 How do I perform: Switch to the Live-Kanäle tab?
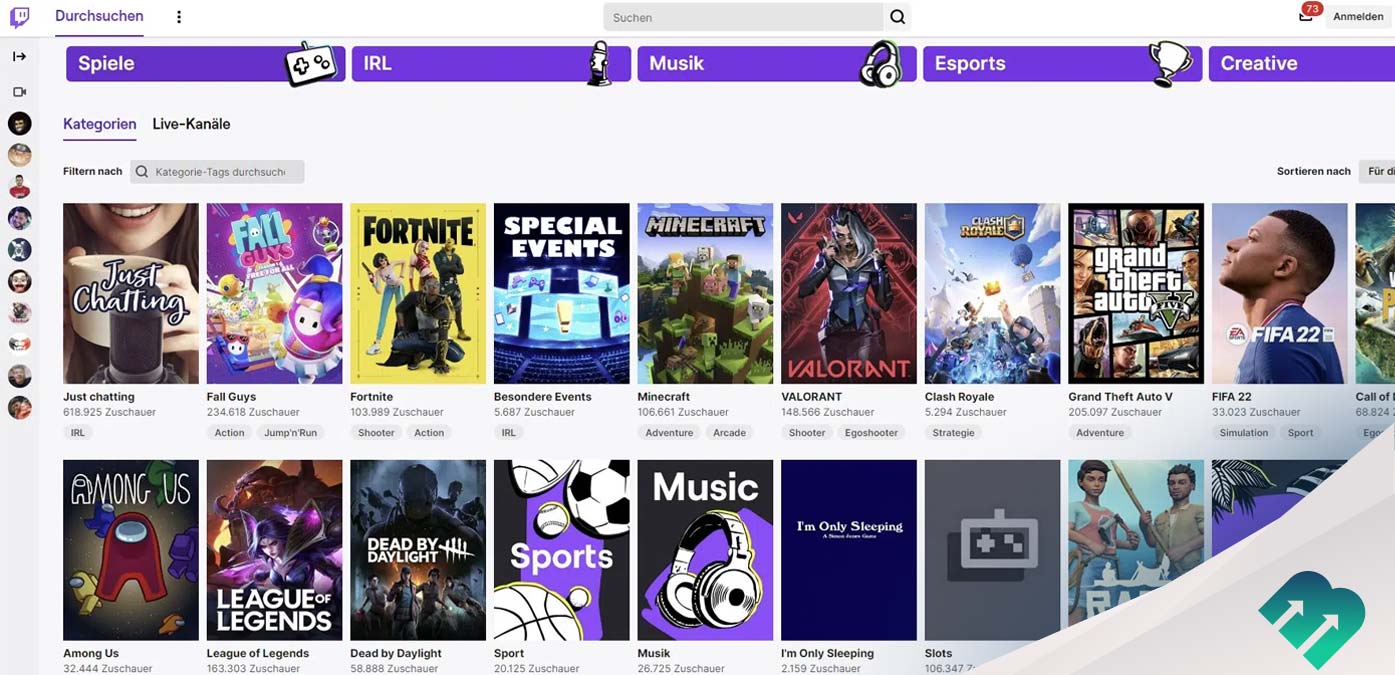point(191,124)
